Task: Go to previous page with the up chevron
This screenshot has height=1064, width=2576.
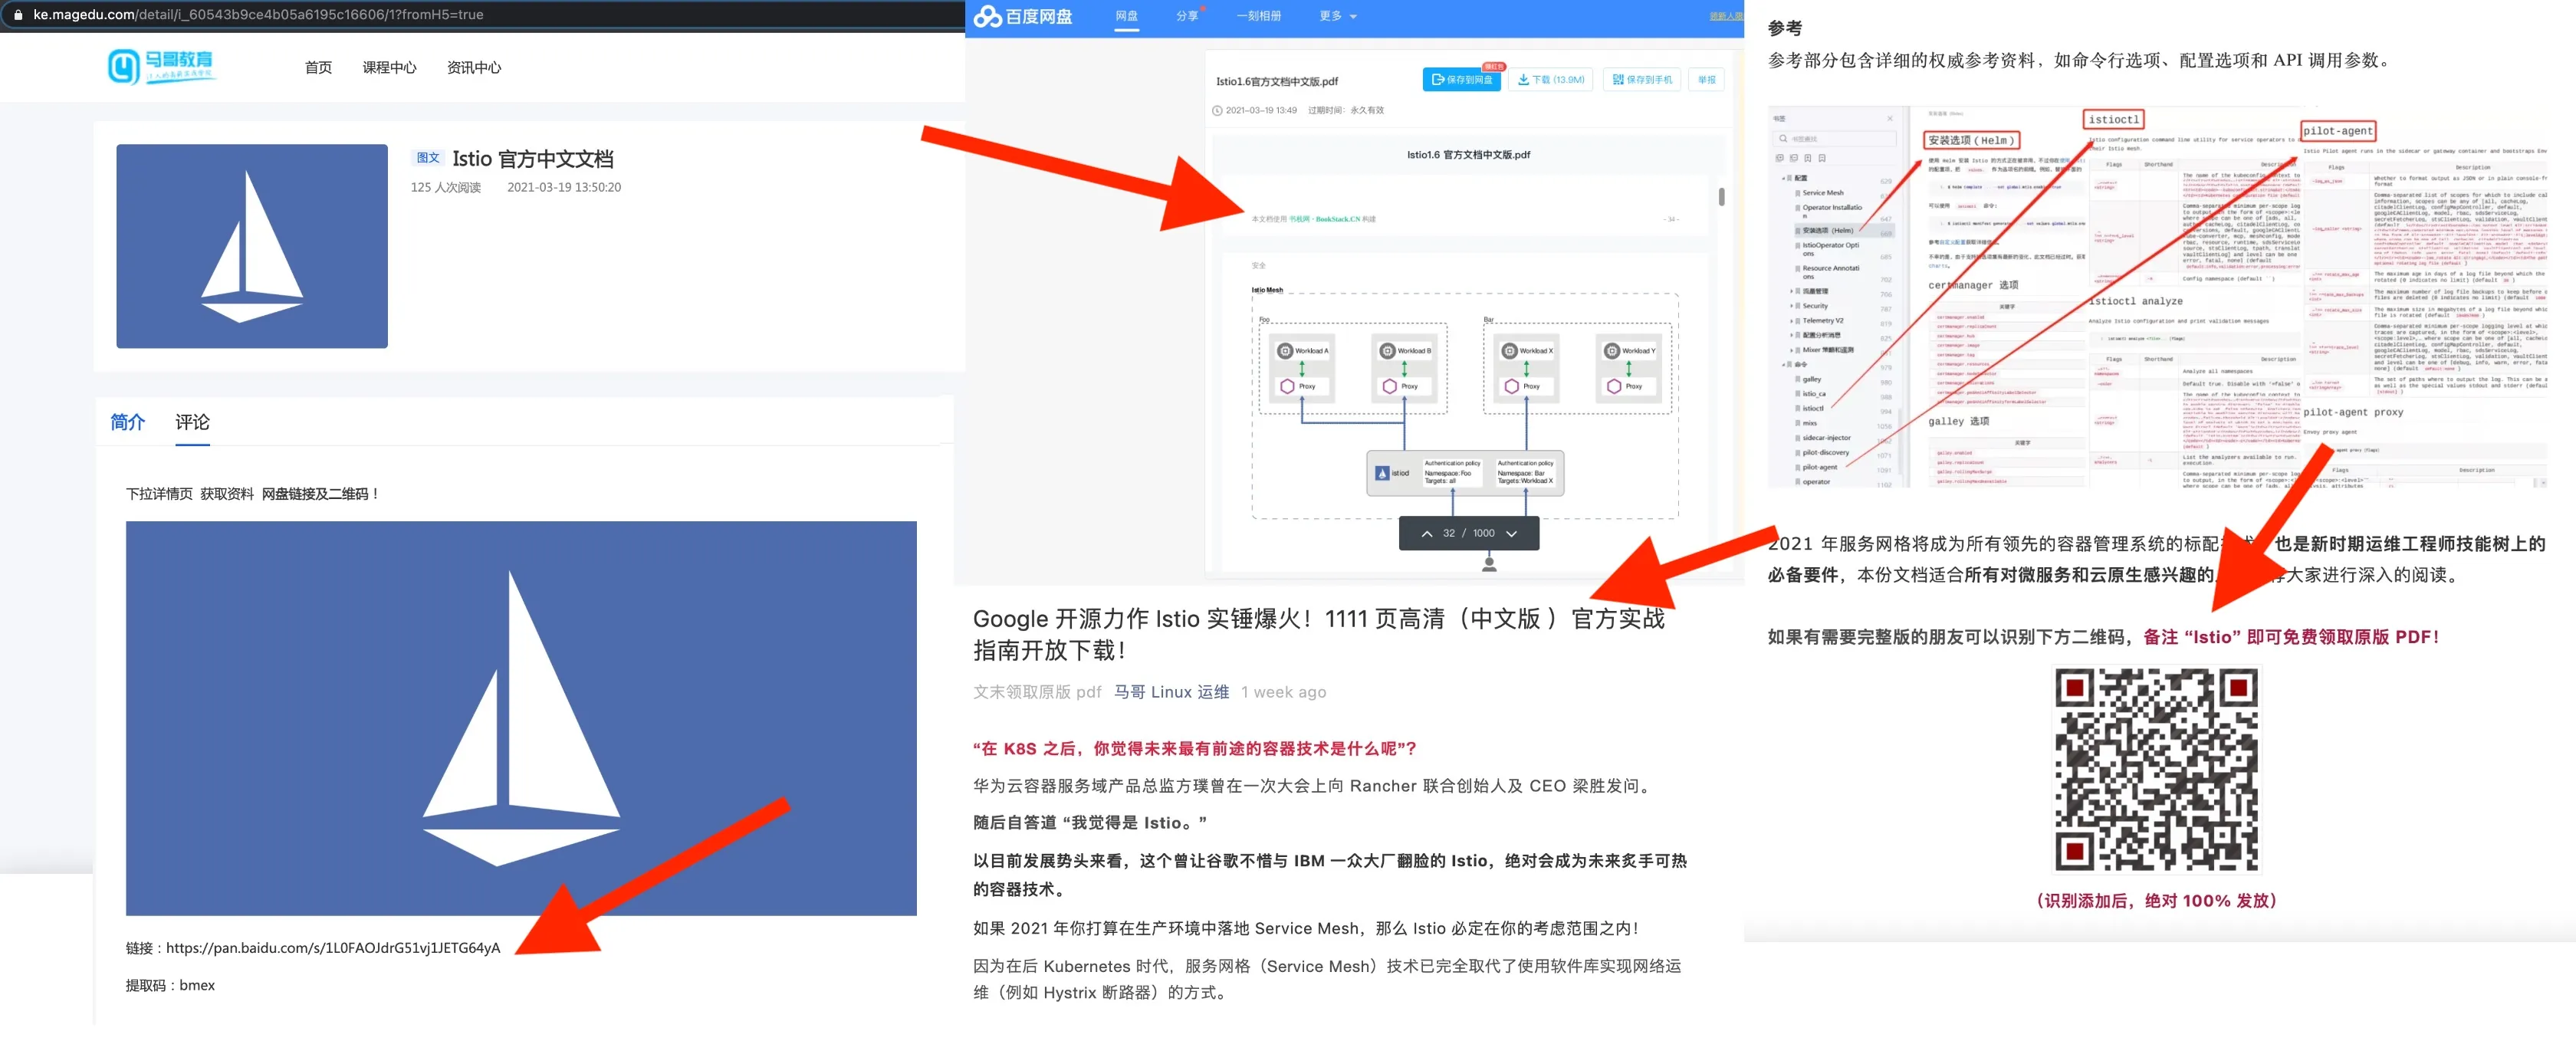Action: tap(1427, 534)
